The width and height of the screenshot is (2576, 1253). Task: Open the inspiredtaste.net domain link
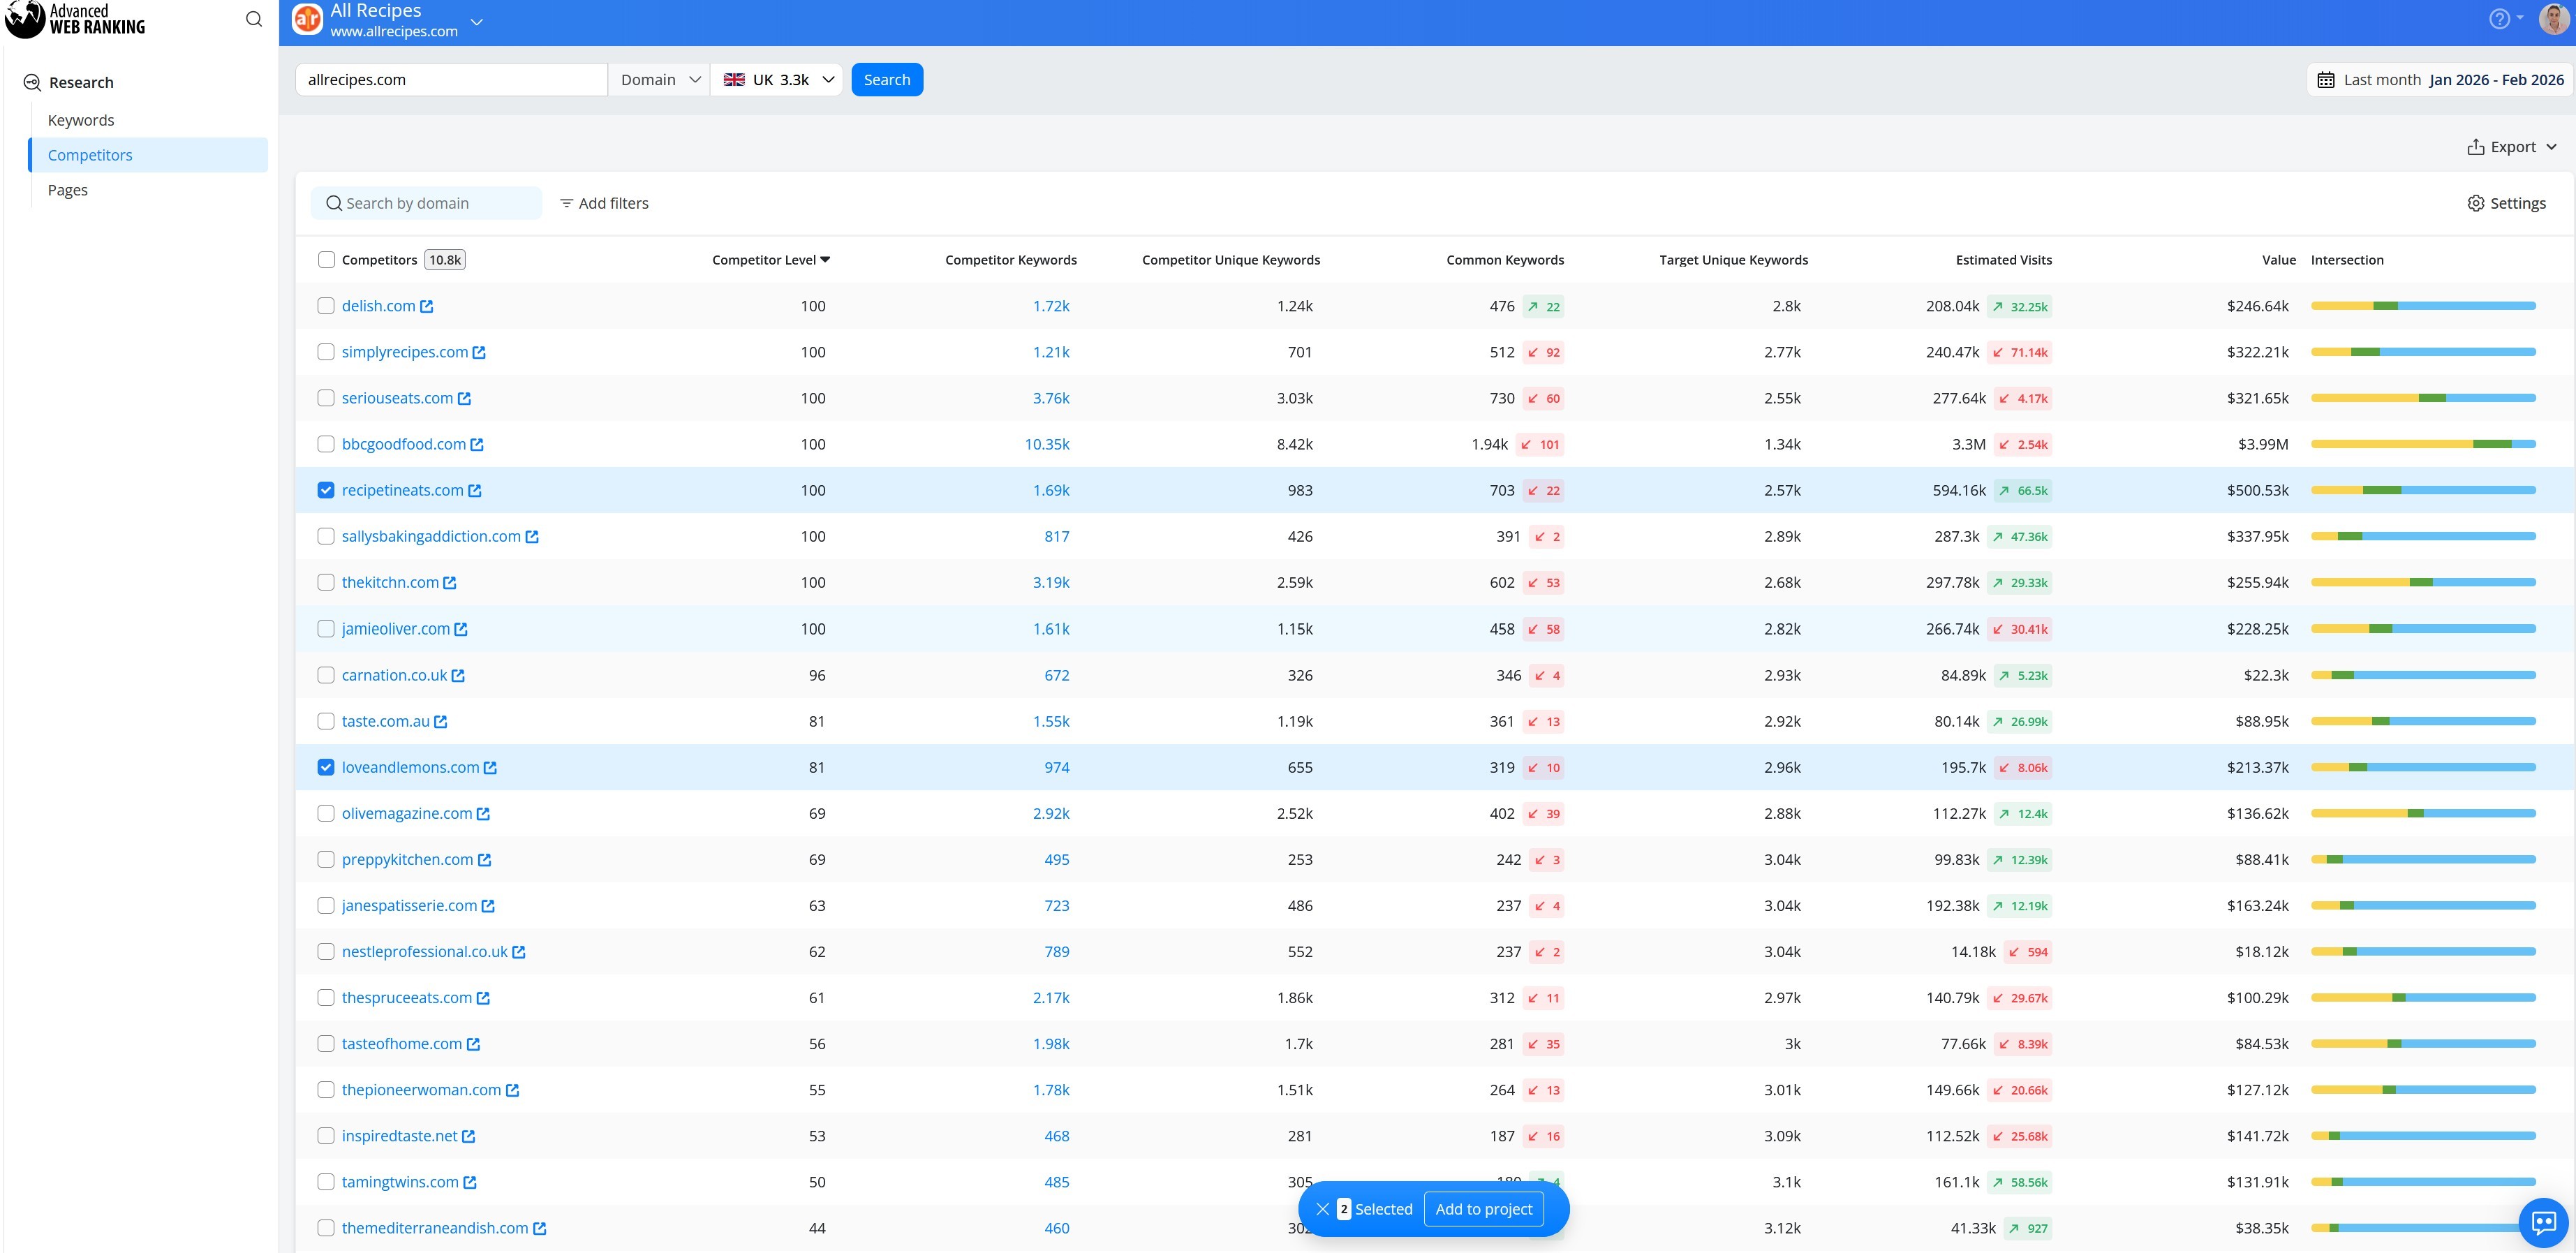tap(400, 1136)
